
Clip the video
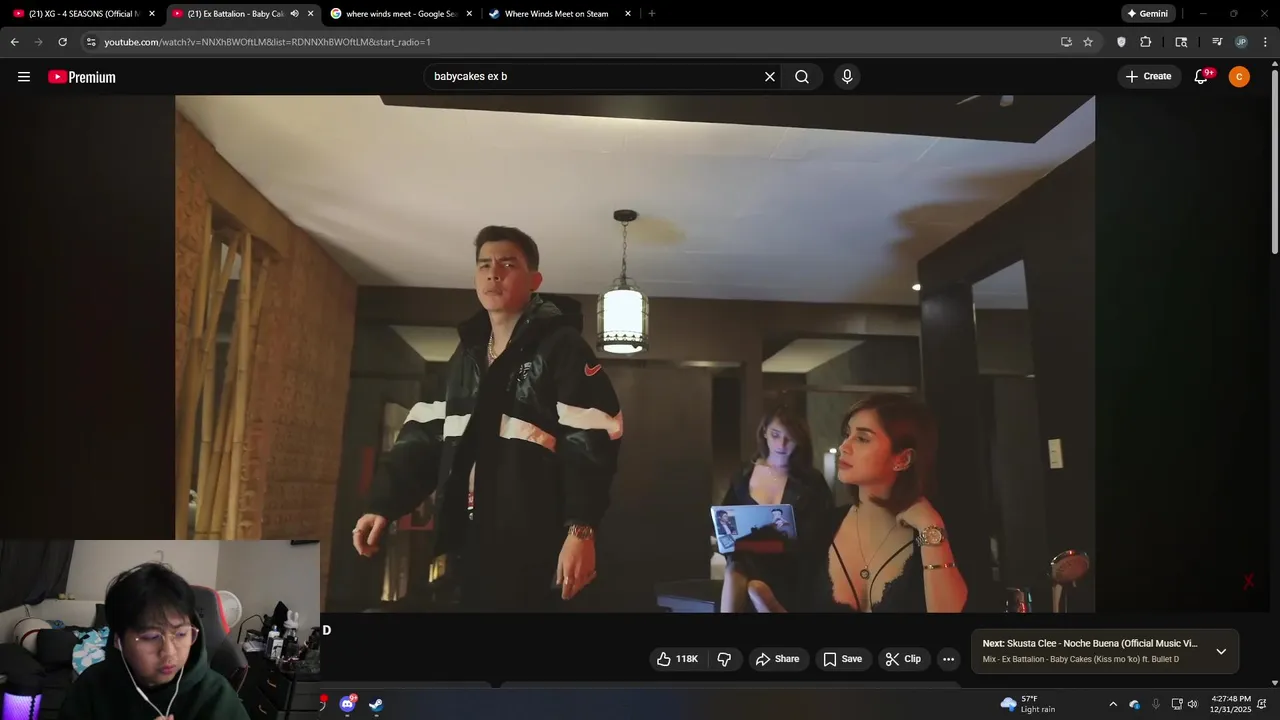coord(903,659)
